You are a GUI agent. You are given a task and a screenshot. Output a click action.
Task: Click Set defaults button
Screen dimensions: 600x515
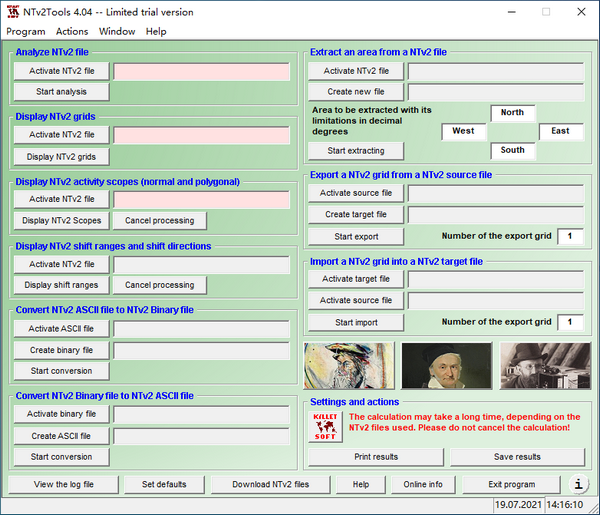click(x=164, y=484)
